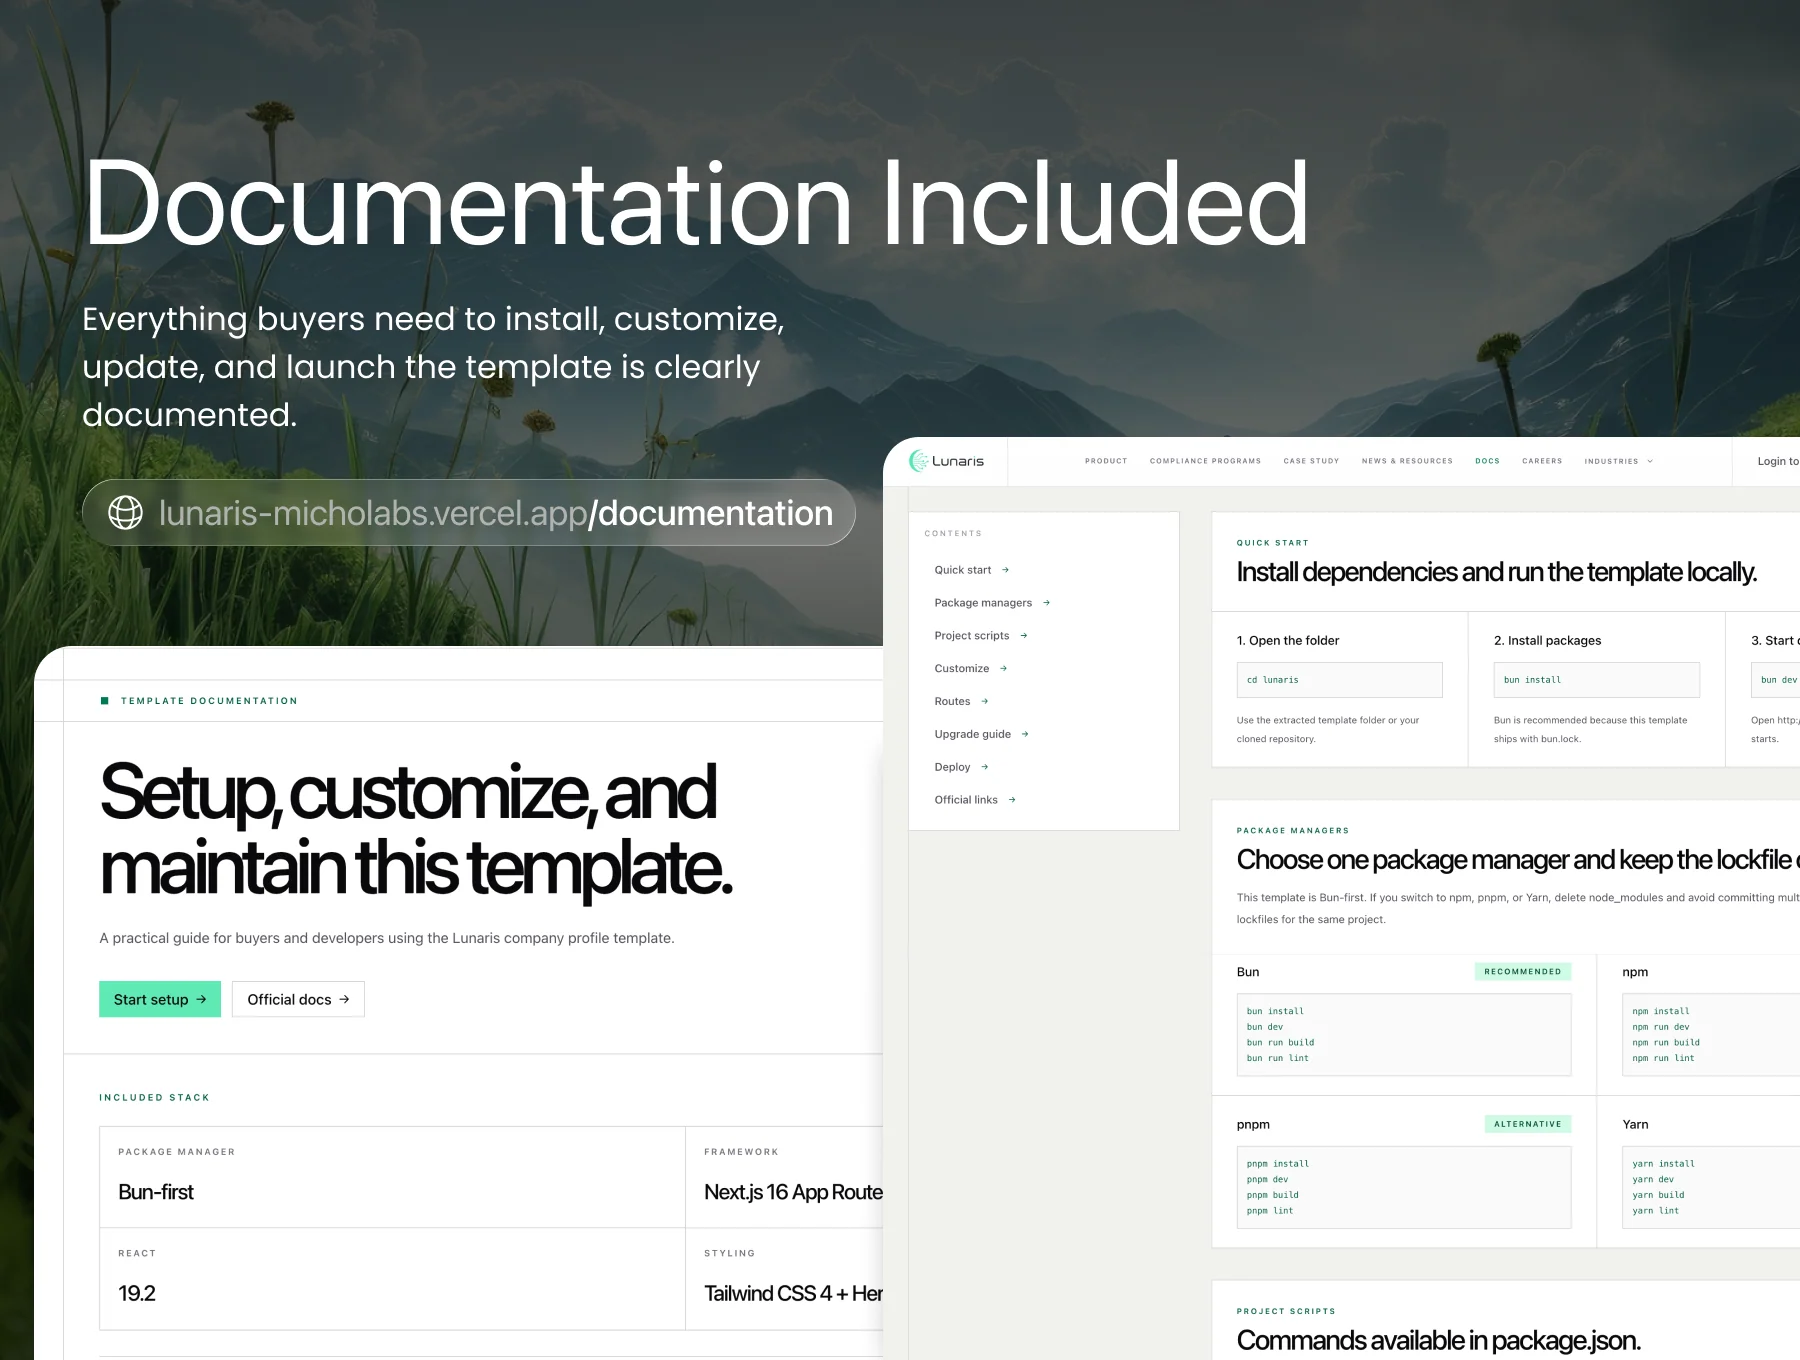This screenshot has width=1800, height=1360.
Task: Click the arrow next to Quick start
Action: 1005,570
